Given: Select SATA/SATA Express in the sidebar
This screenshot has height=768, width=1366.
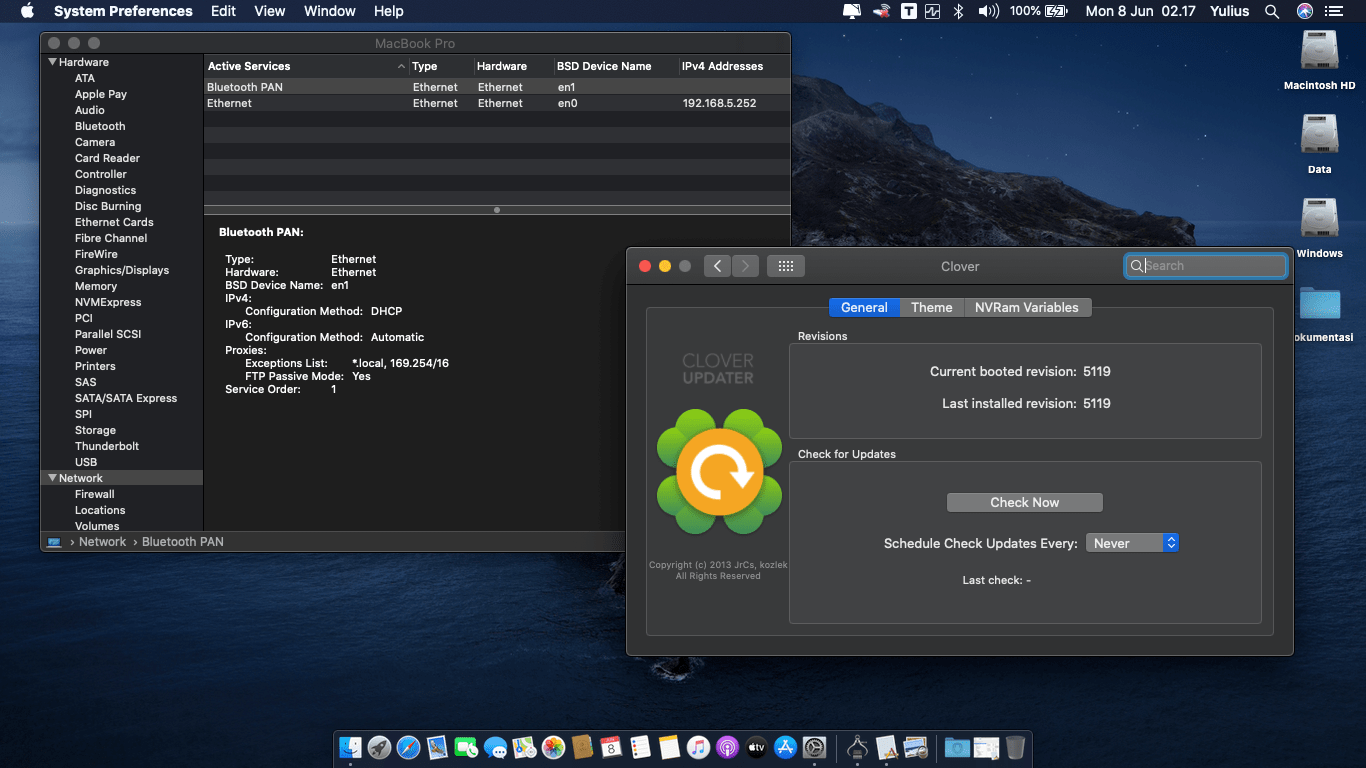Looking at the screenshot, I should [126, 398].
